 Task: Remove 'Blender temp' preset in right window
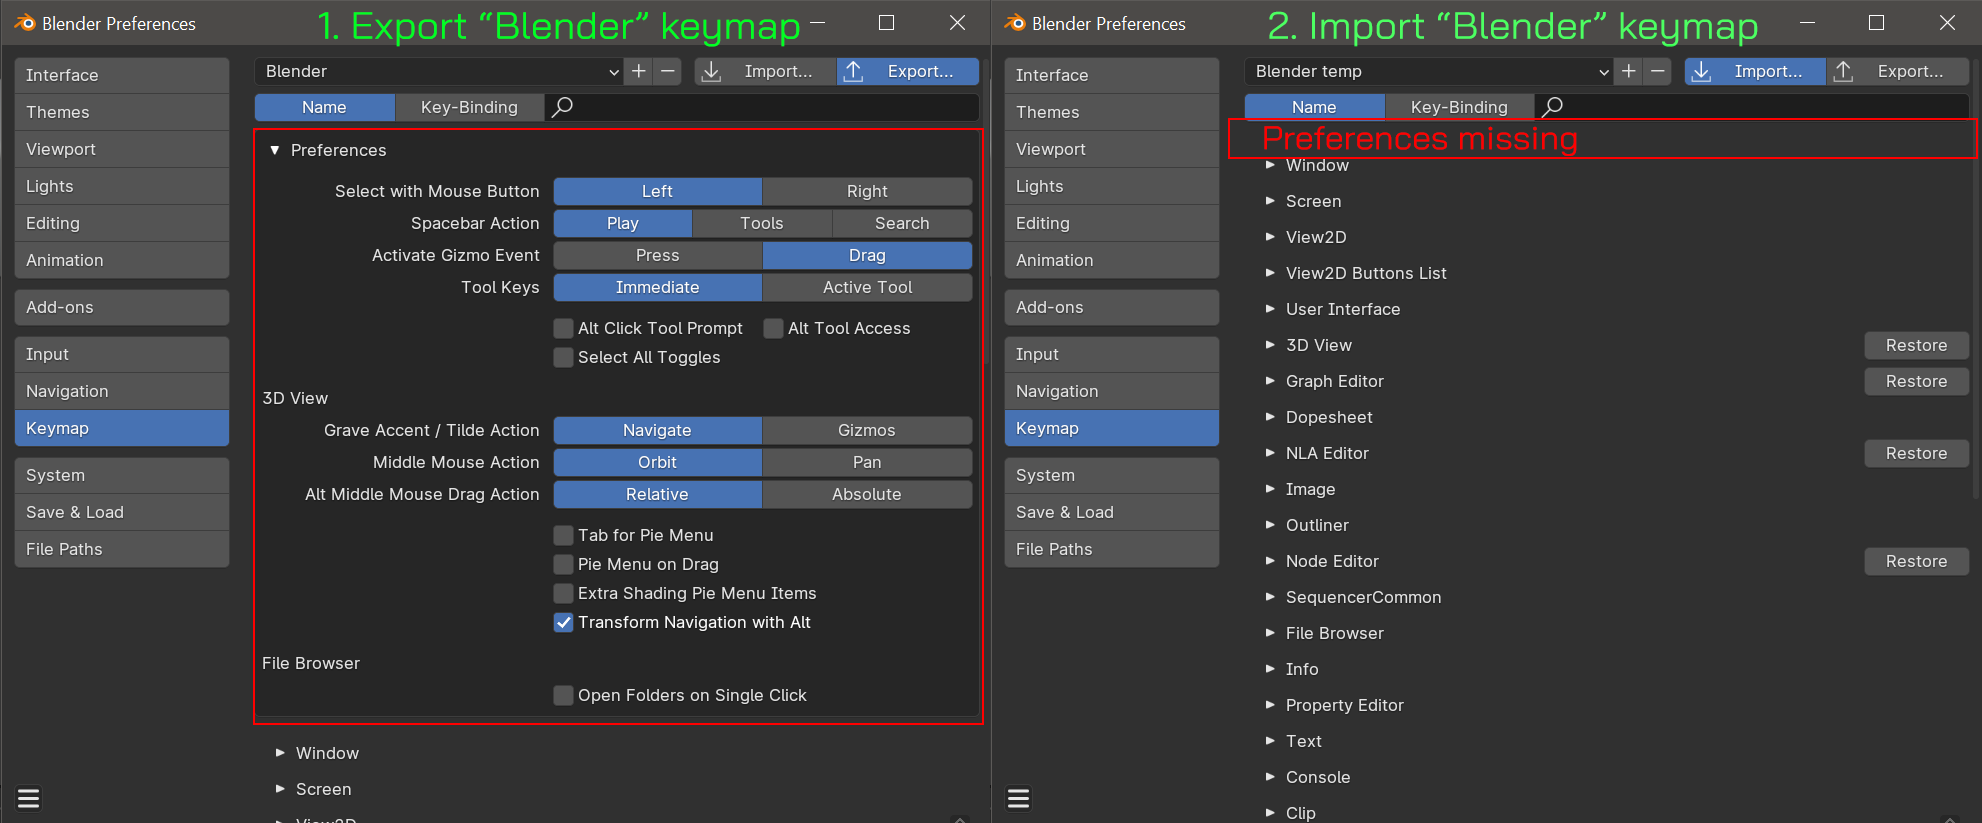(x=1658, y=71)
